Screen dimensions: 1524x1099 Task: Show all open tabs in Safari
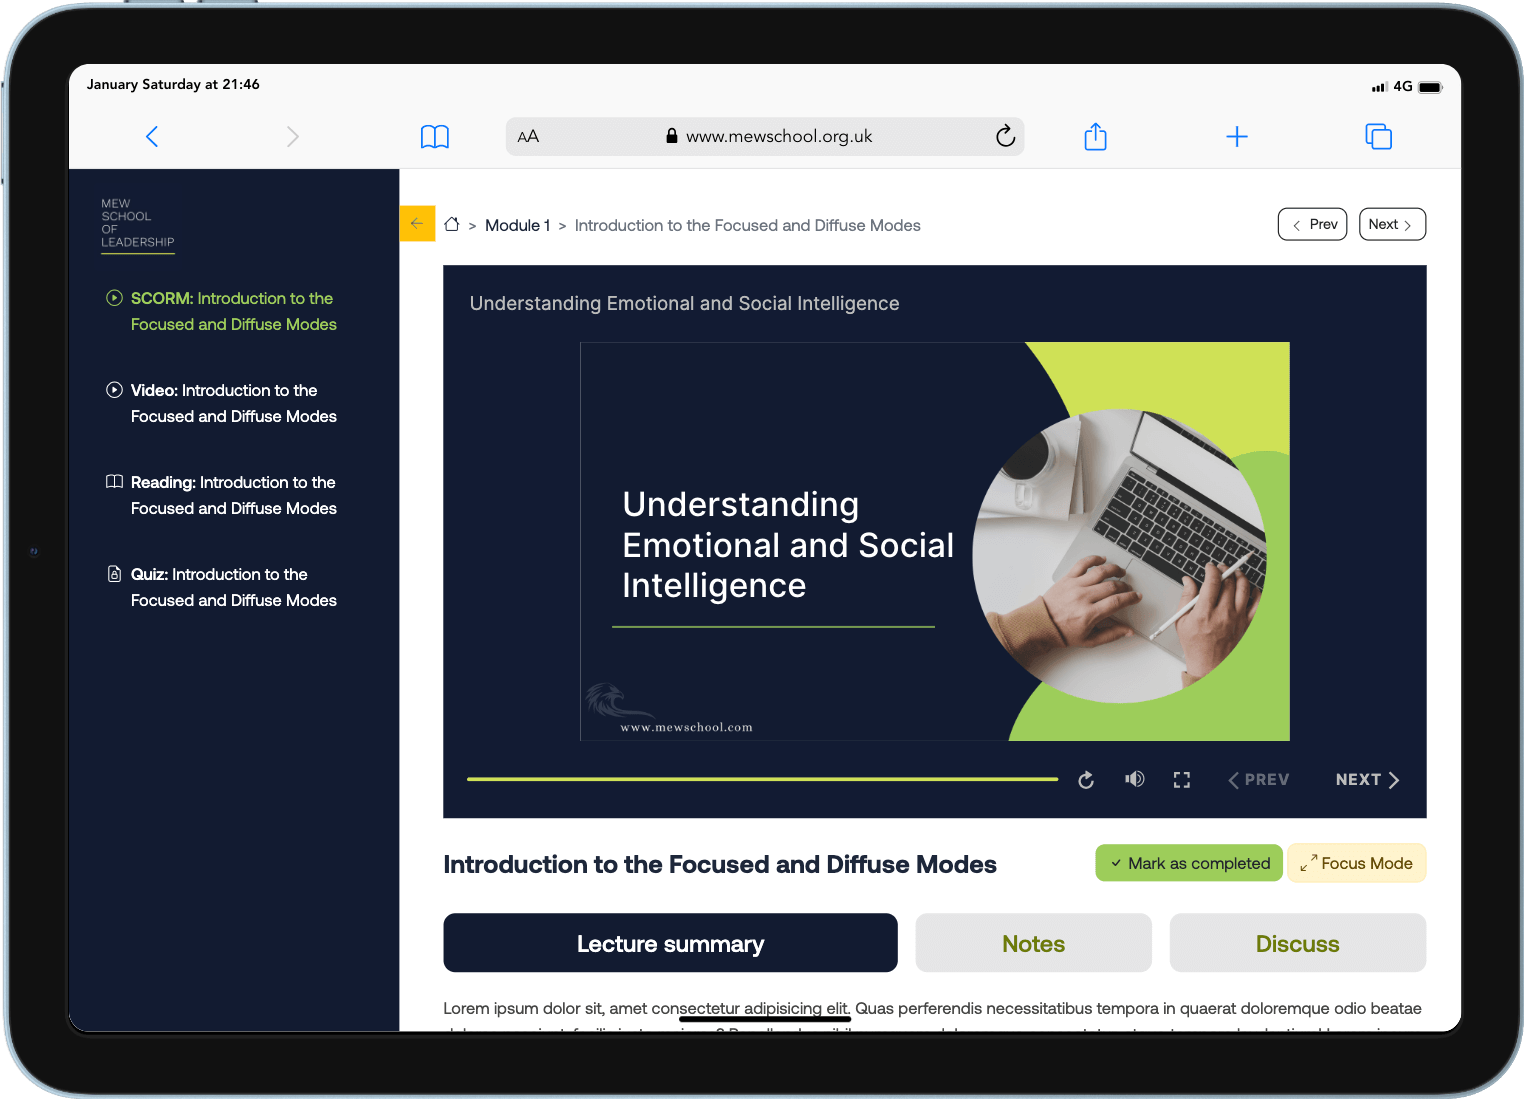pyautogui.click(x=1378, y=137)
